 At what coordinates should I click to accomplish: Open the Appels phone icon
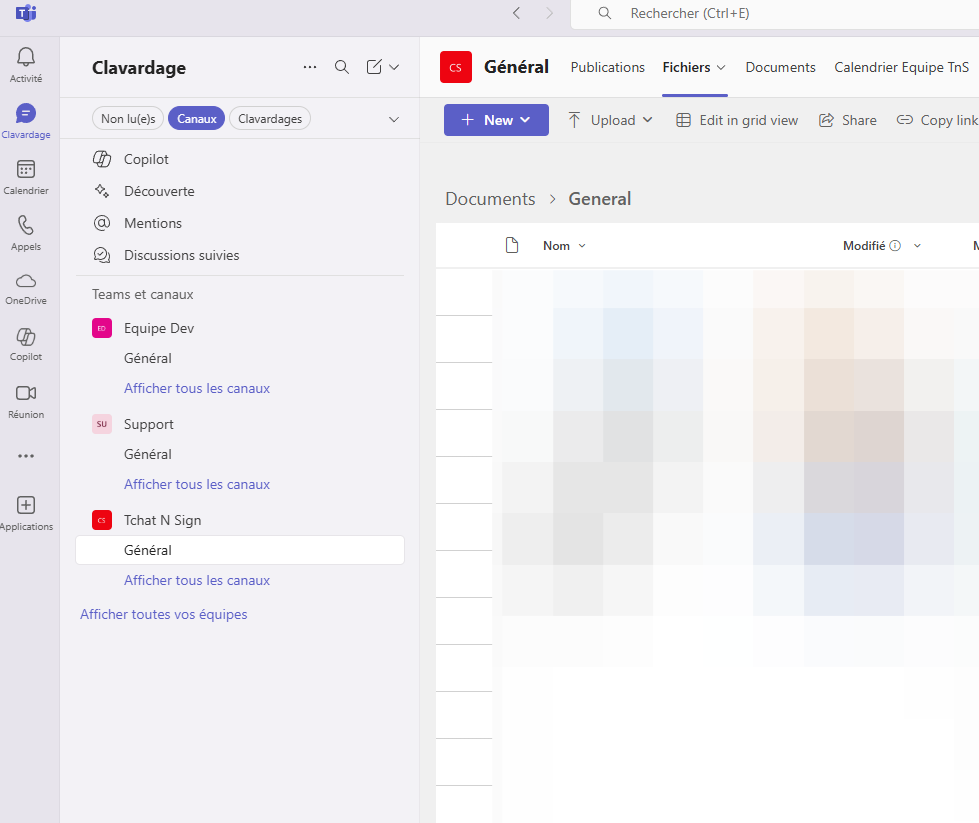coord(26,233)
